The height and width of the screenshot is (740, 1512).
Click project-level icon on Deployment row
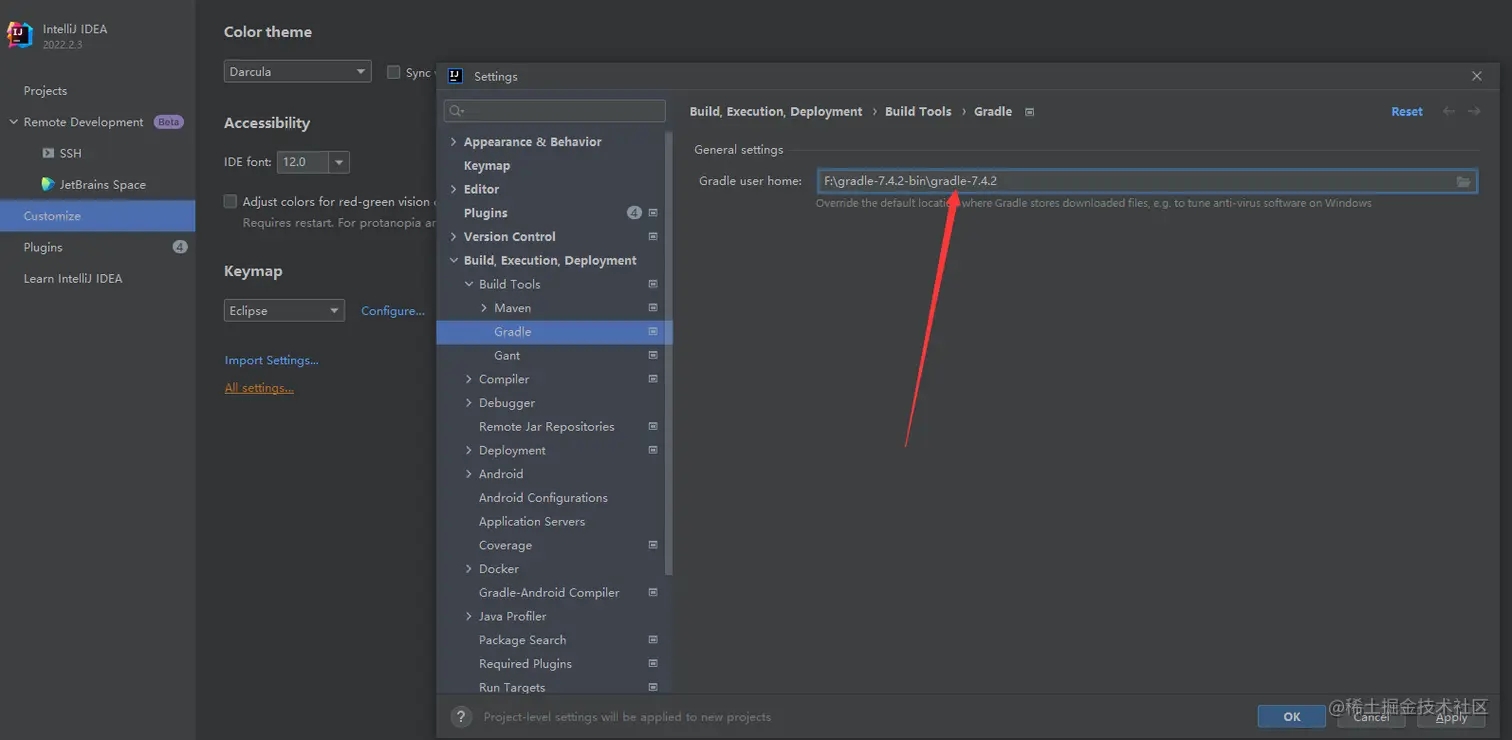click(x=653, y=450)
